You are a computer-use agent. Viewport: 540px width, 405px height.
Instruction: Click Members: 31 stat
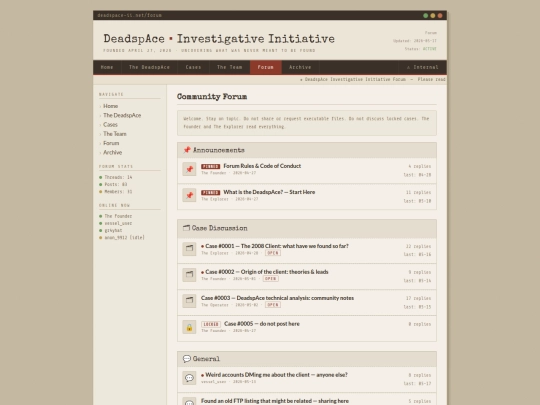tap(118, 192)
